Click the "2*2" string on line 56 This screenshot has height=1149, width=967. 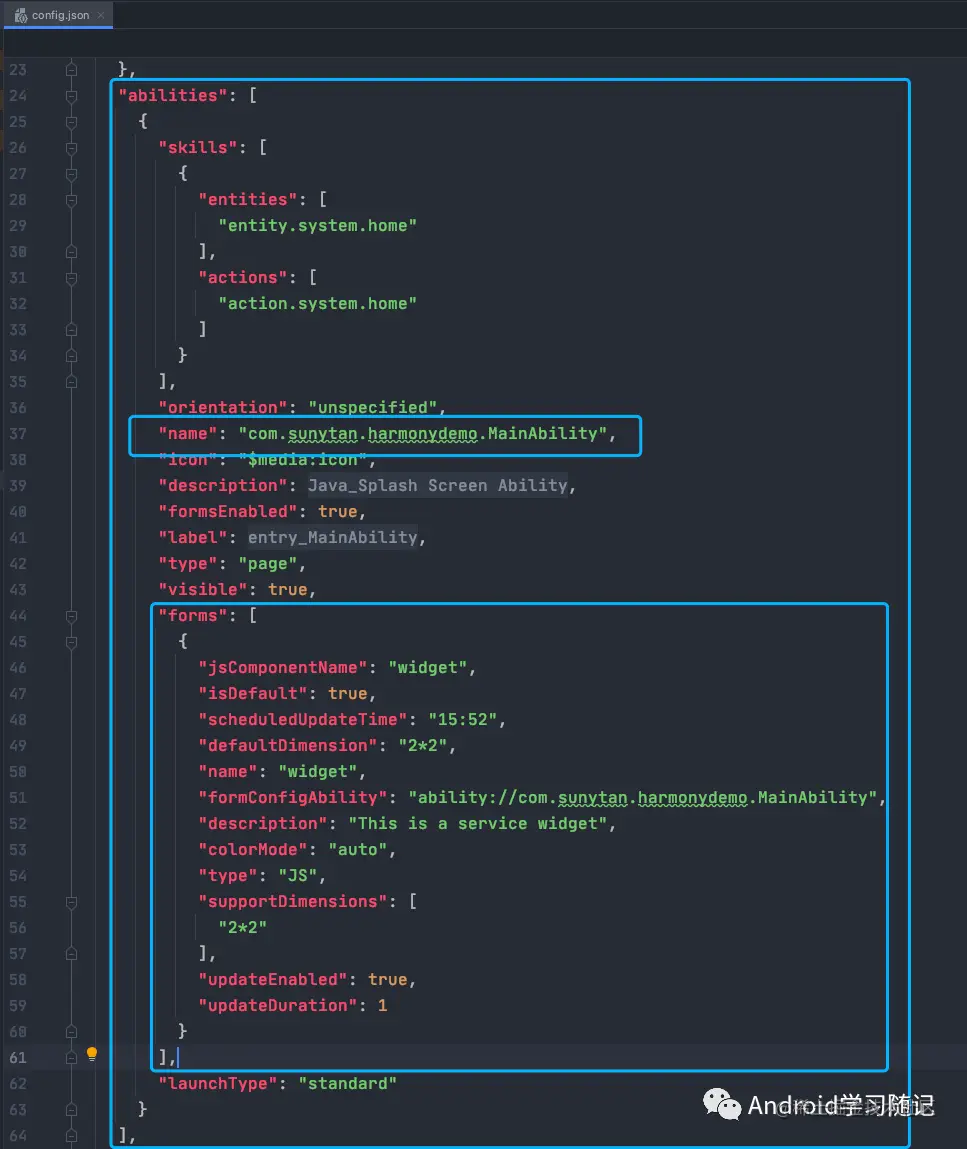(242, 928)
